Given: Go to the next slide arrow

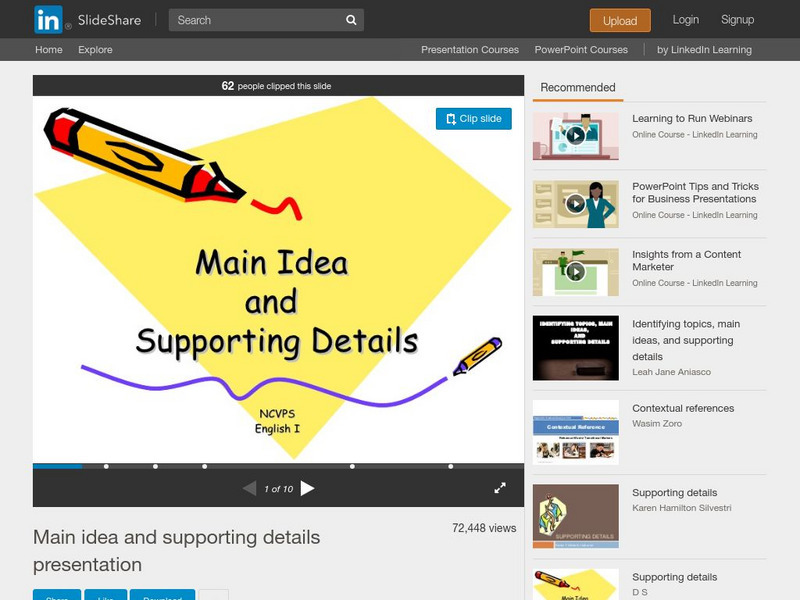Looking at the screenshot, I should tap(307, 488).
